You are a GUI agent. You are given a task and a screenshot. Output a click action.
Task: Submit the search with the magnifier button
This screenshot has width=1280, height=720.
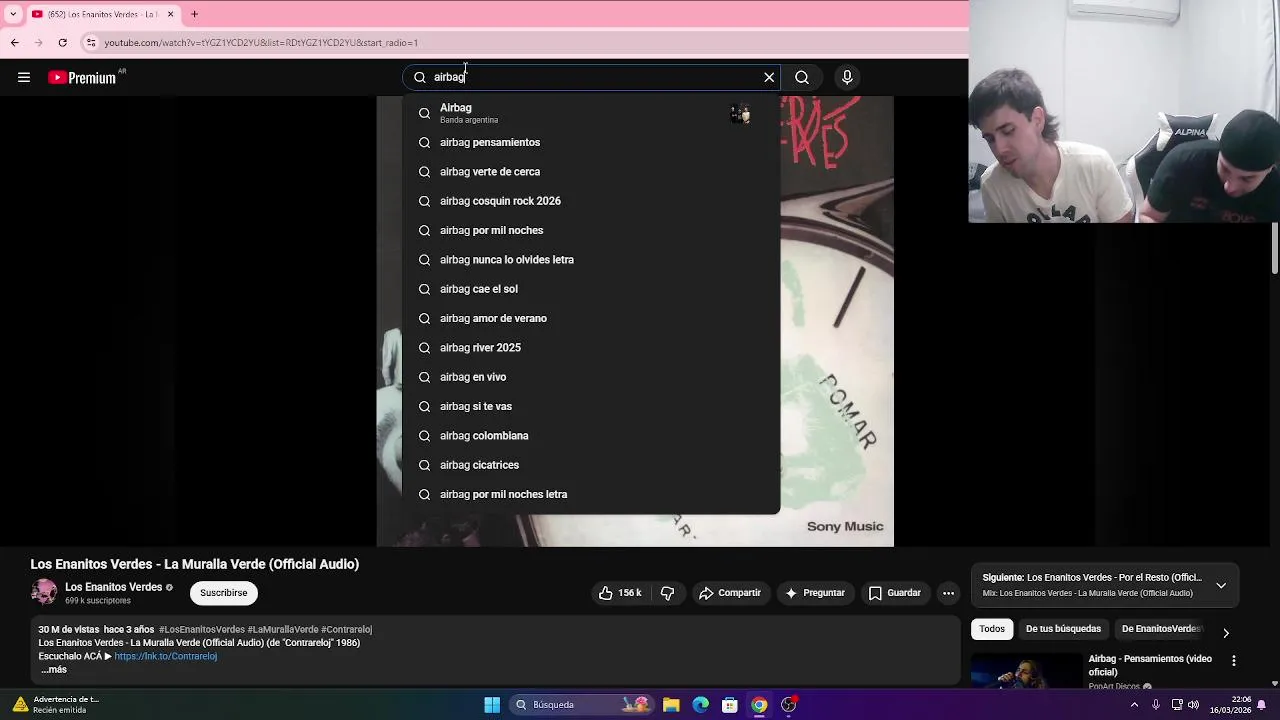[x=802, y=77]
